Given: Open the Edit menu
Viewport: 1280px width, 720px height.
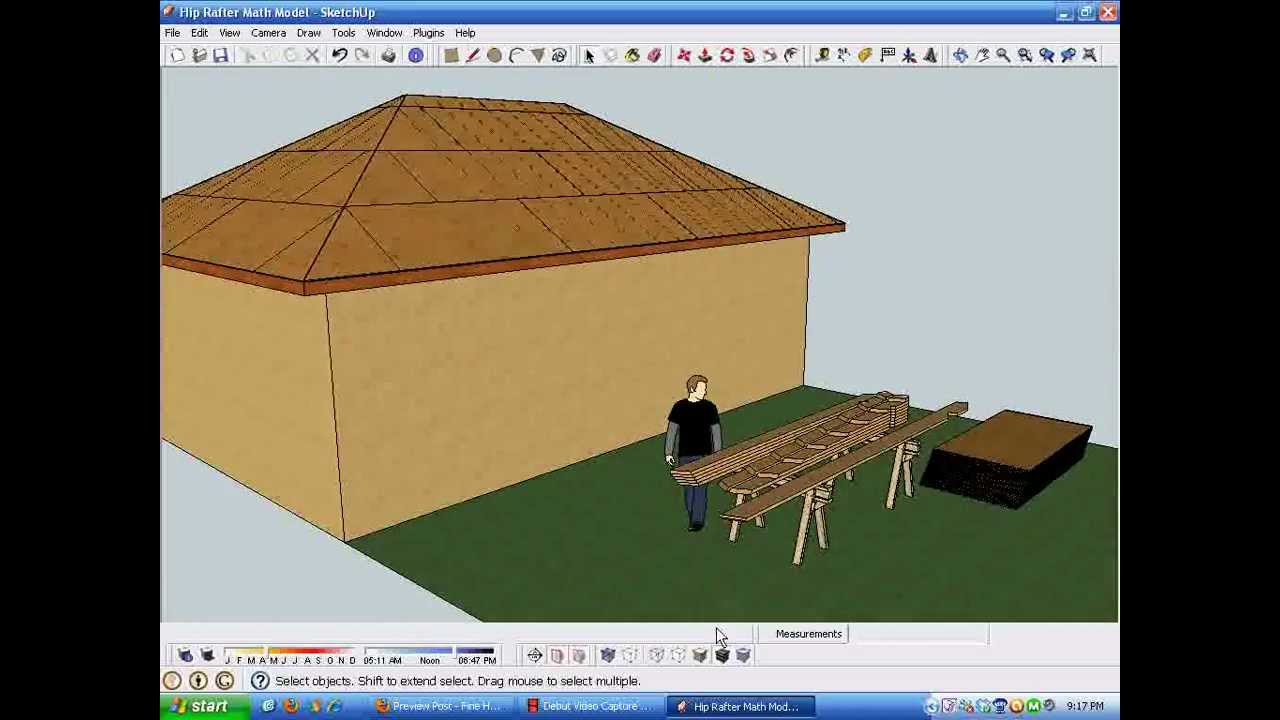Looking at the screenshot, I should [199, 33].
